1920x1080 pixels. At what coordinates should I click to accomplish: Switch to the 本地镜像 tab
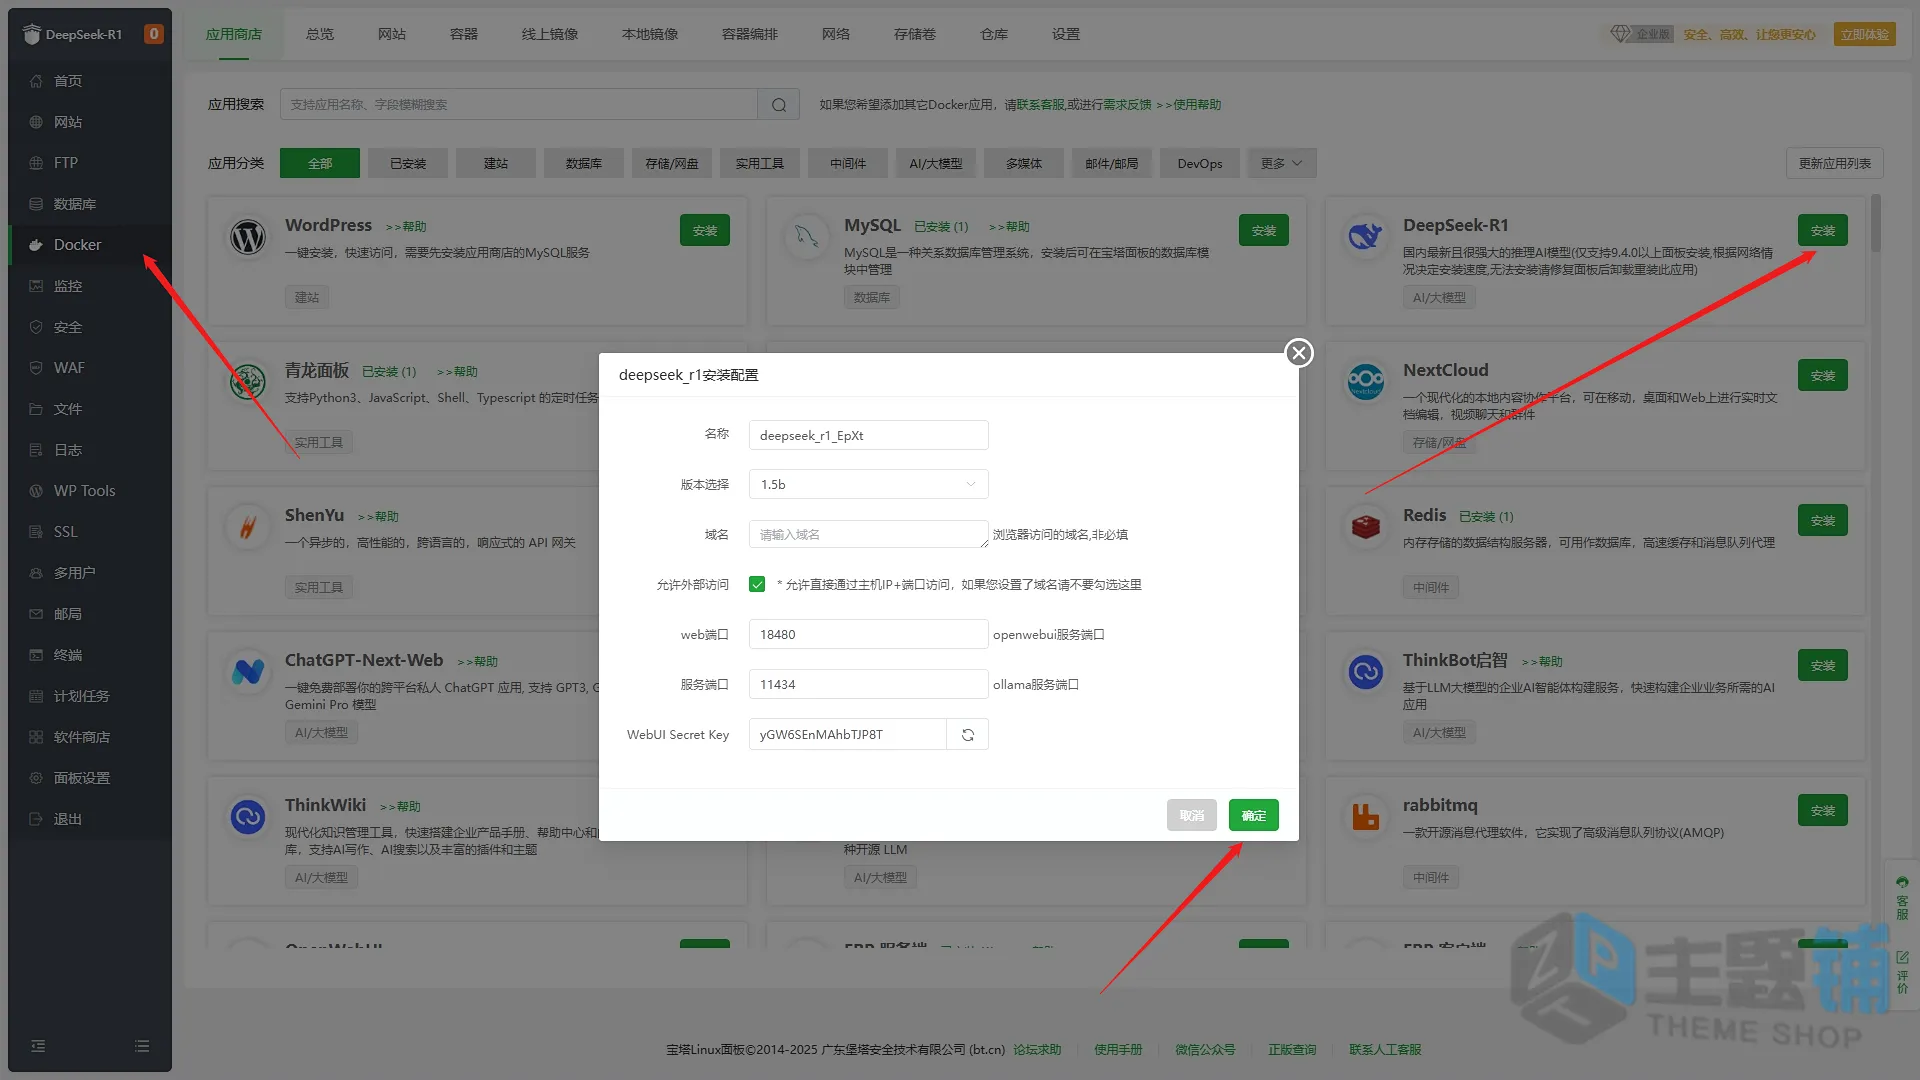tap(650, 34)
